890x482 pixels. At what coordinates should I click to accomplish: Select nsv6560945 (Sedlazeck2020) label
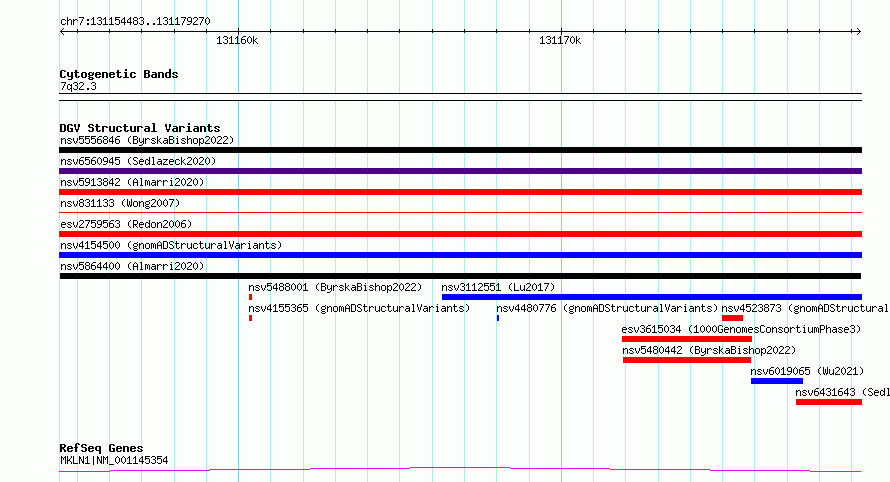(x=138, y=161)
